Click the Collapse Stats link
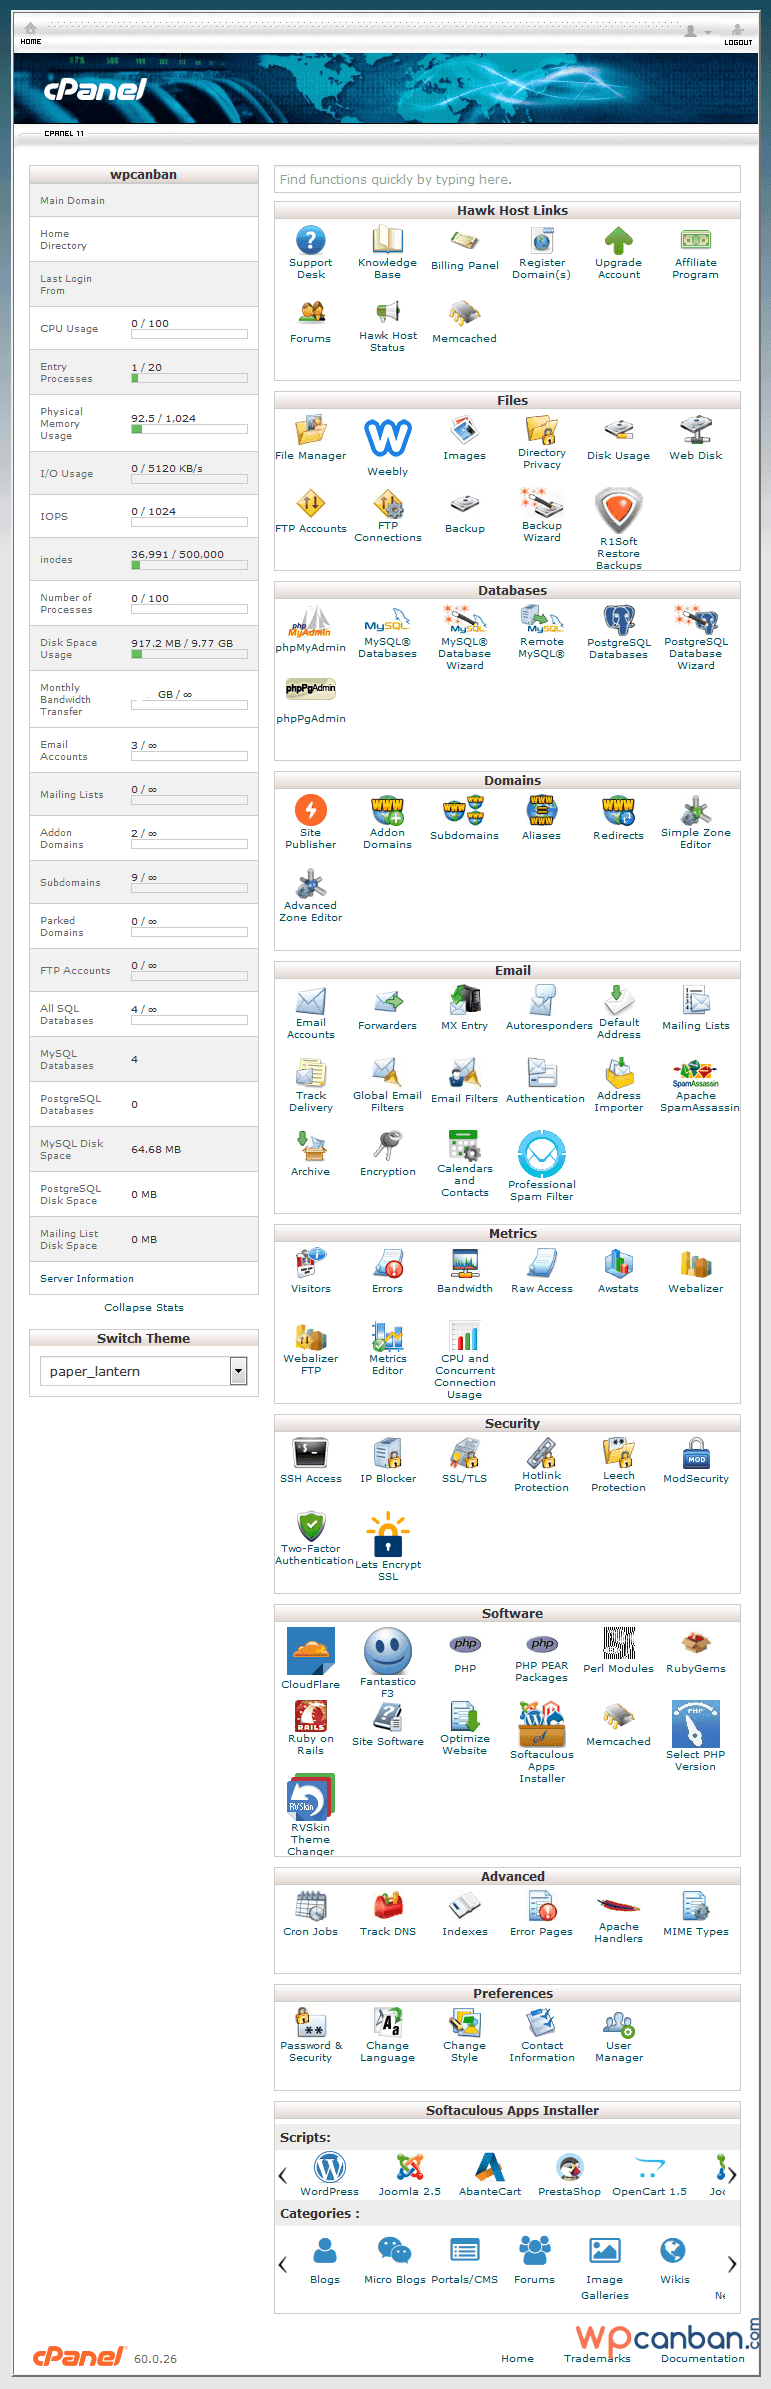The image size is (771, 2389). click(144, 1307)
